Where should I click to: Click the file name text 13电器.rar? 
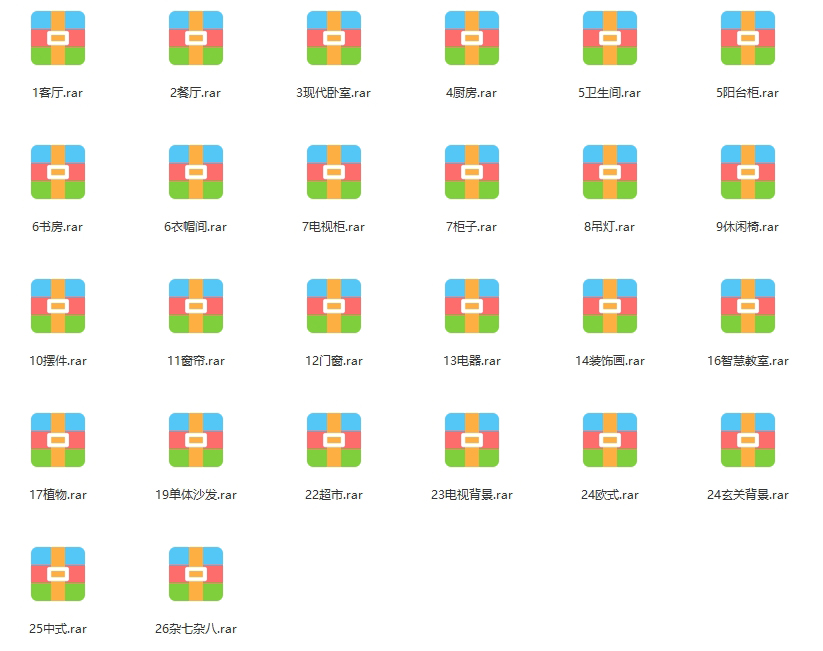[x=472, y=361]
